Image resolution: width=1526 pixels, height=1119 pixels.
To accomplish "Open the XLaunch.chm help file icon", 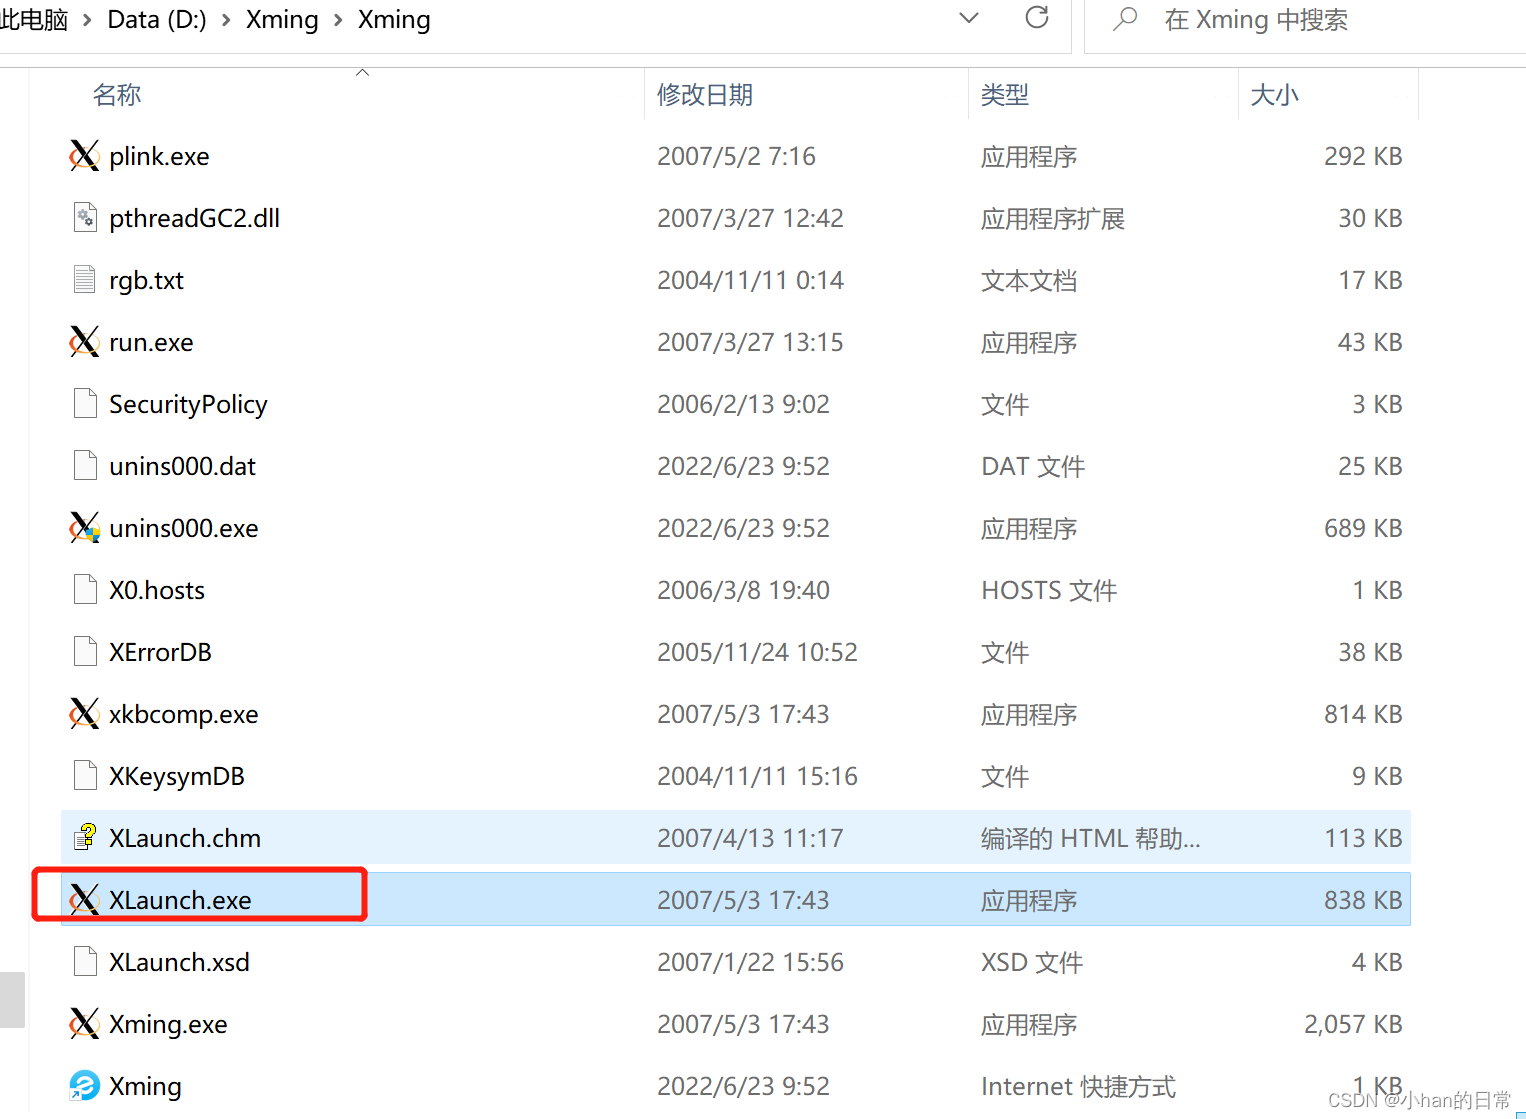I will coord(85,837).
